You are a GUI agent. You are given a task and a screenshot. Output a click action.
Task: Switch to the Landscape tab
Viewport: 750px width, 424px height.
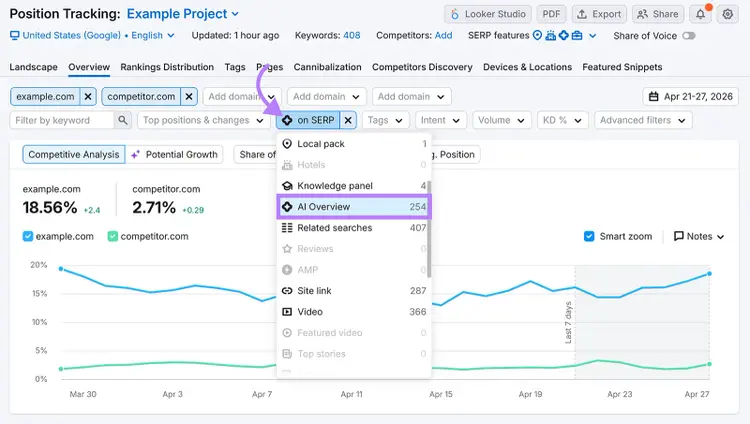[33, 67]
